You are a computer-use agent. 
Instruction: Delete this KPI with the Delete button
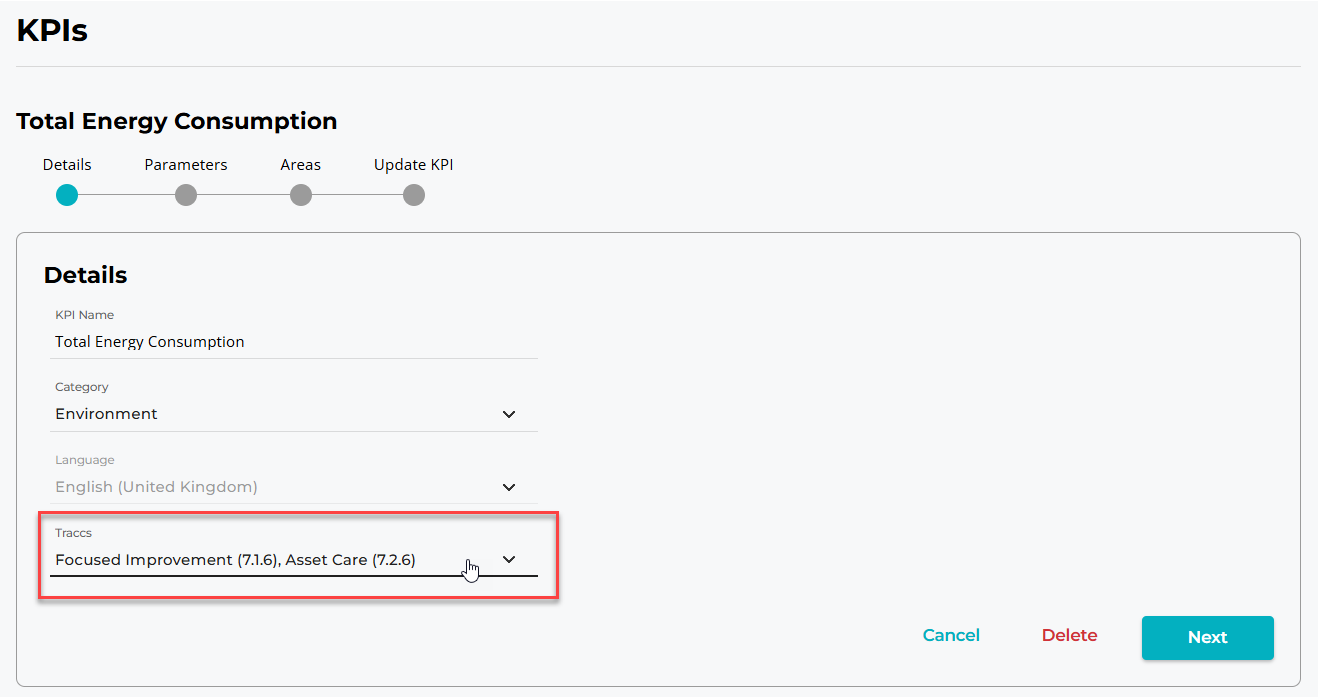(x=1069, y=636)
